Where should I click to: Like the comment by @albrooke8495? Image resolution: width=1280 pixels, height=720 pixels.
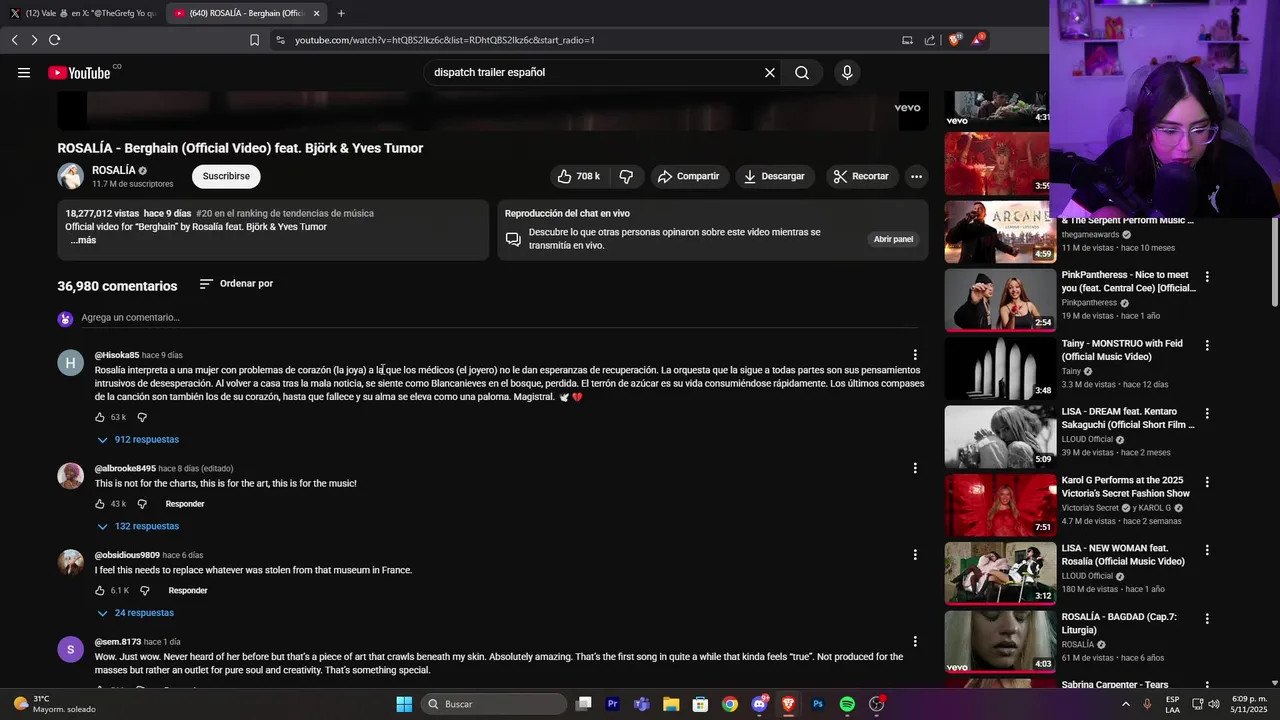click(x=100, y=504)
